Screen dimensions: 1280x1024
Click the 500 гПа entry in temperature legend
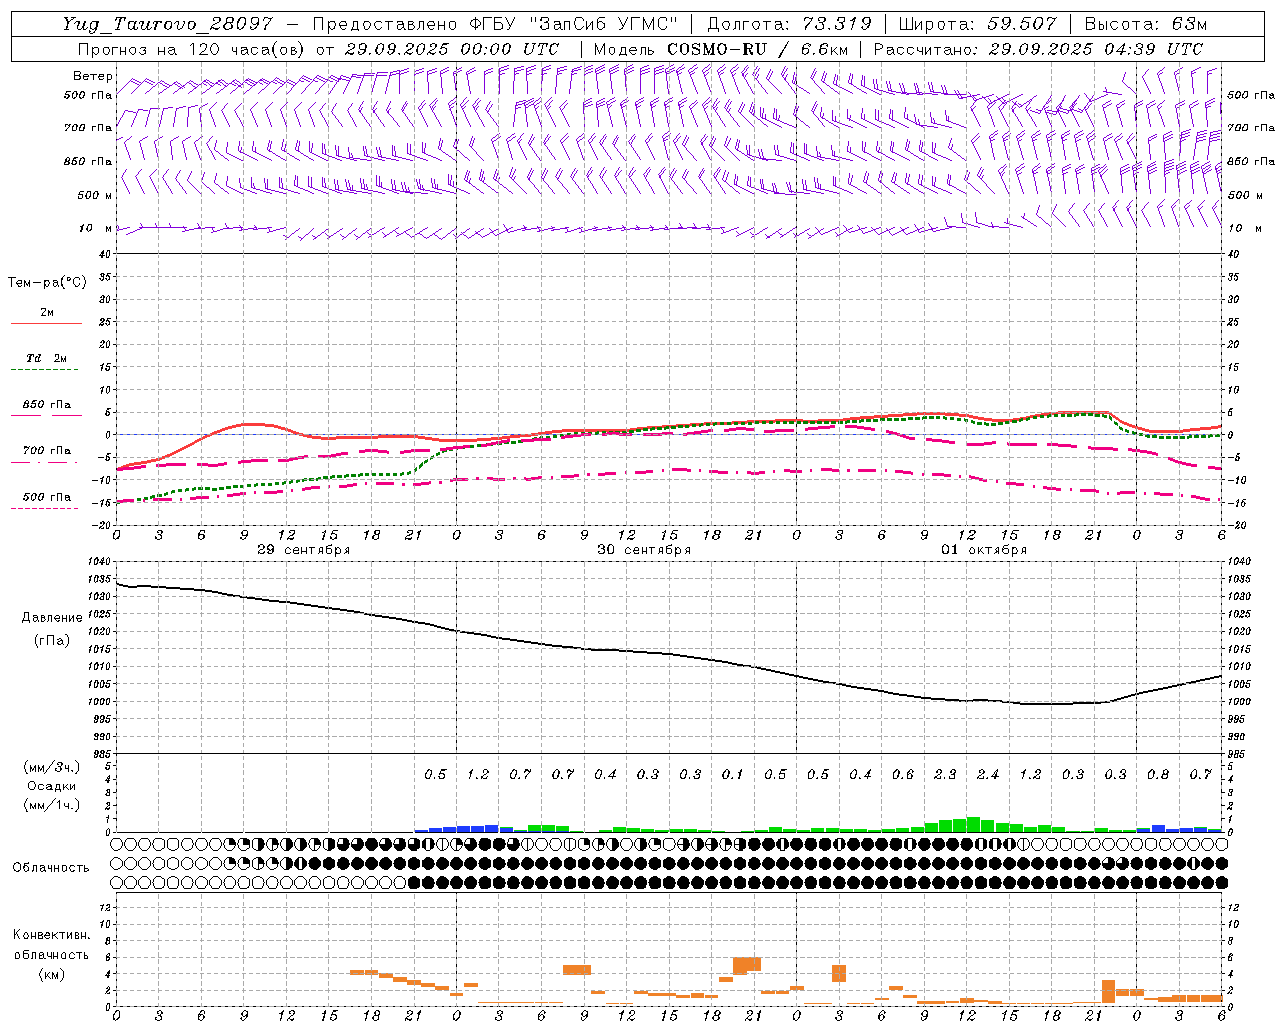[46, 497]
